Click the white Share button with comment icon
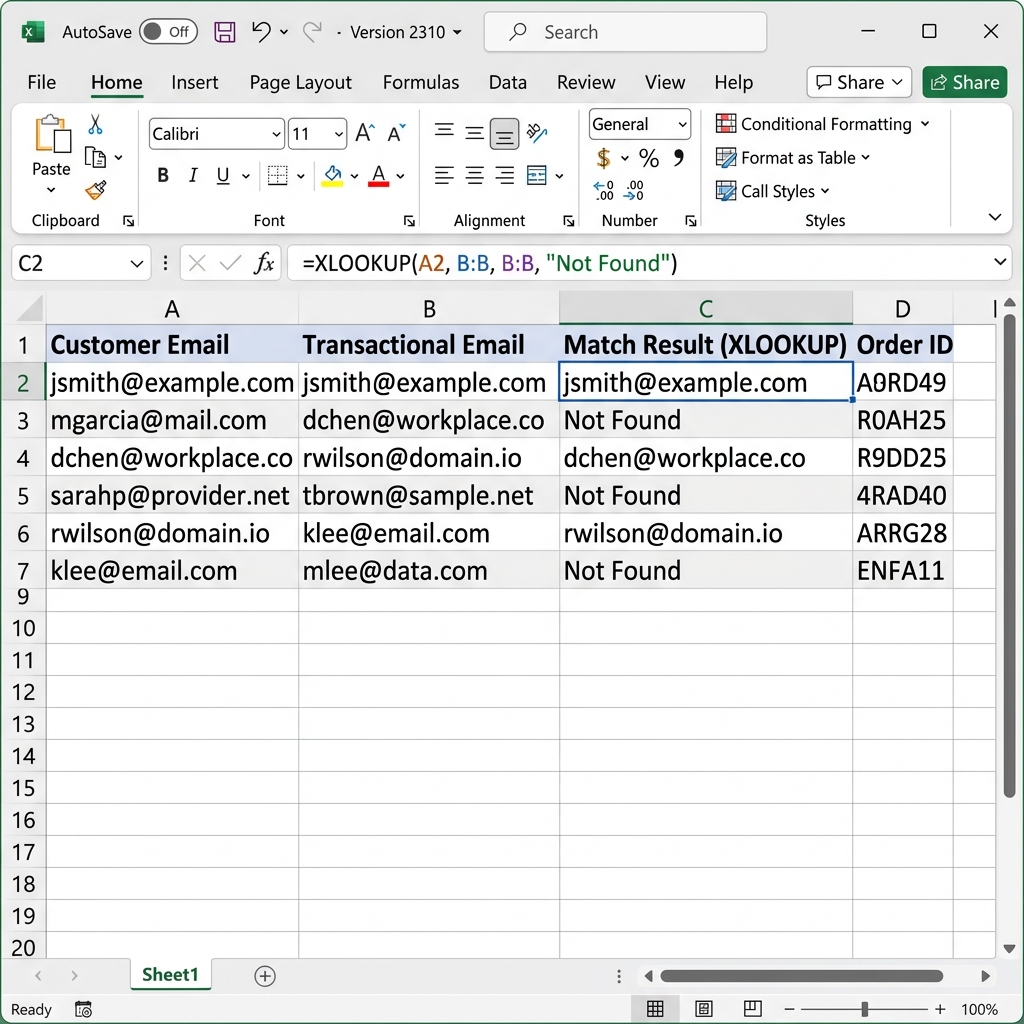The width and height of the screenshot is (1024, 1024). click(859, 82)
